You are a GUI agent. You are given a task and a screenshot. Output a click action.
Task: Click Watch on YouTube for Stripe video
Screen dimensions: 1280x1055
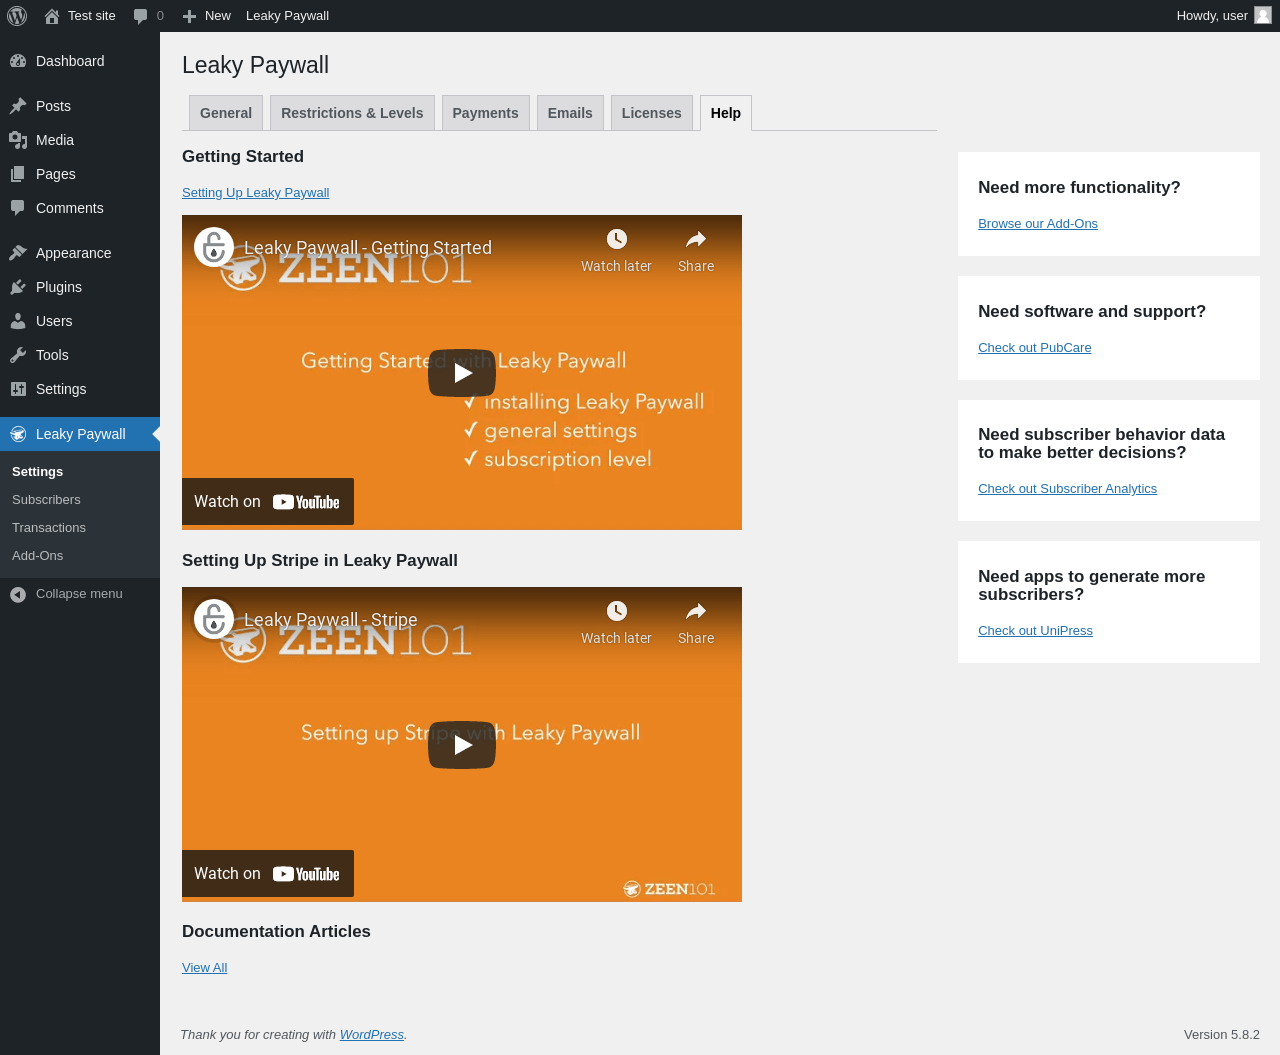point(268,874)
